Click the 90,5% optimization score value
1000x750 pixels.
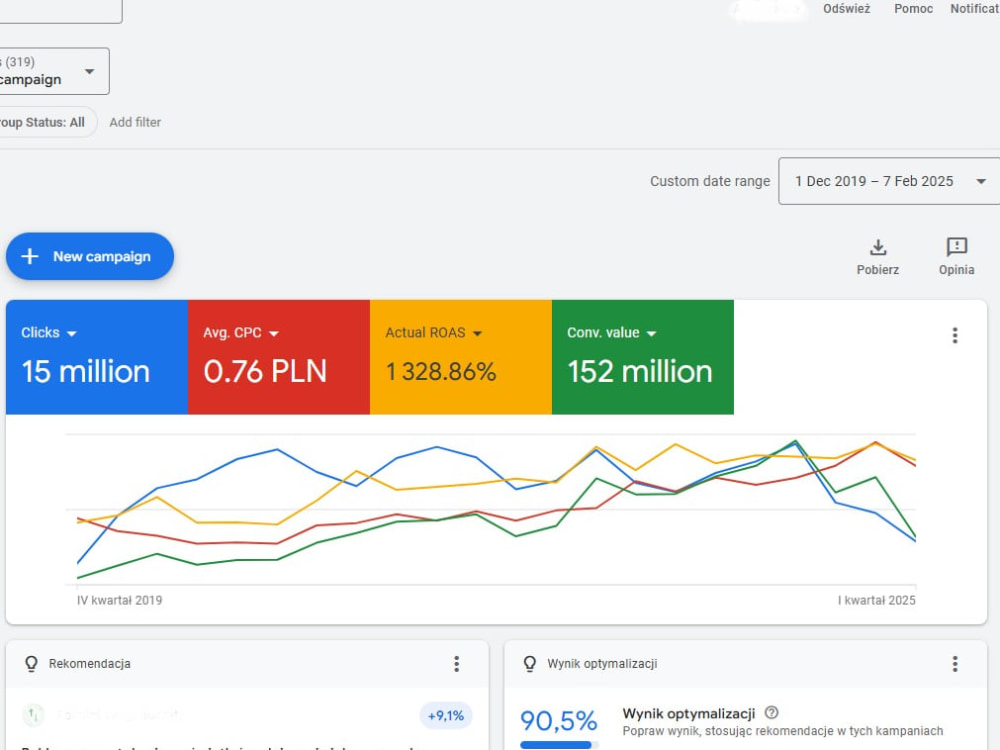(559, 721)
